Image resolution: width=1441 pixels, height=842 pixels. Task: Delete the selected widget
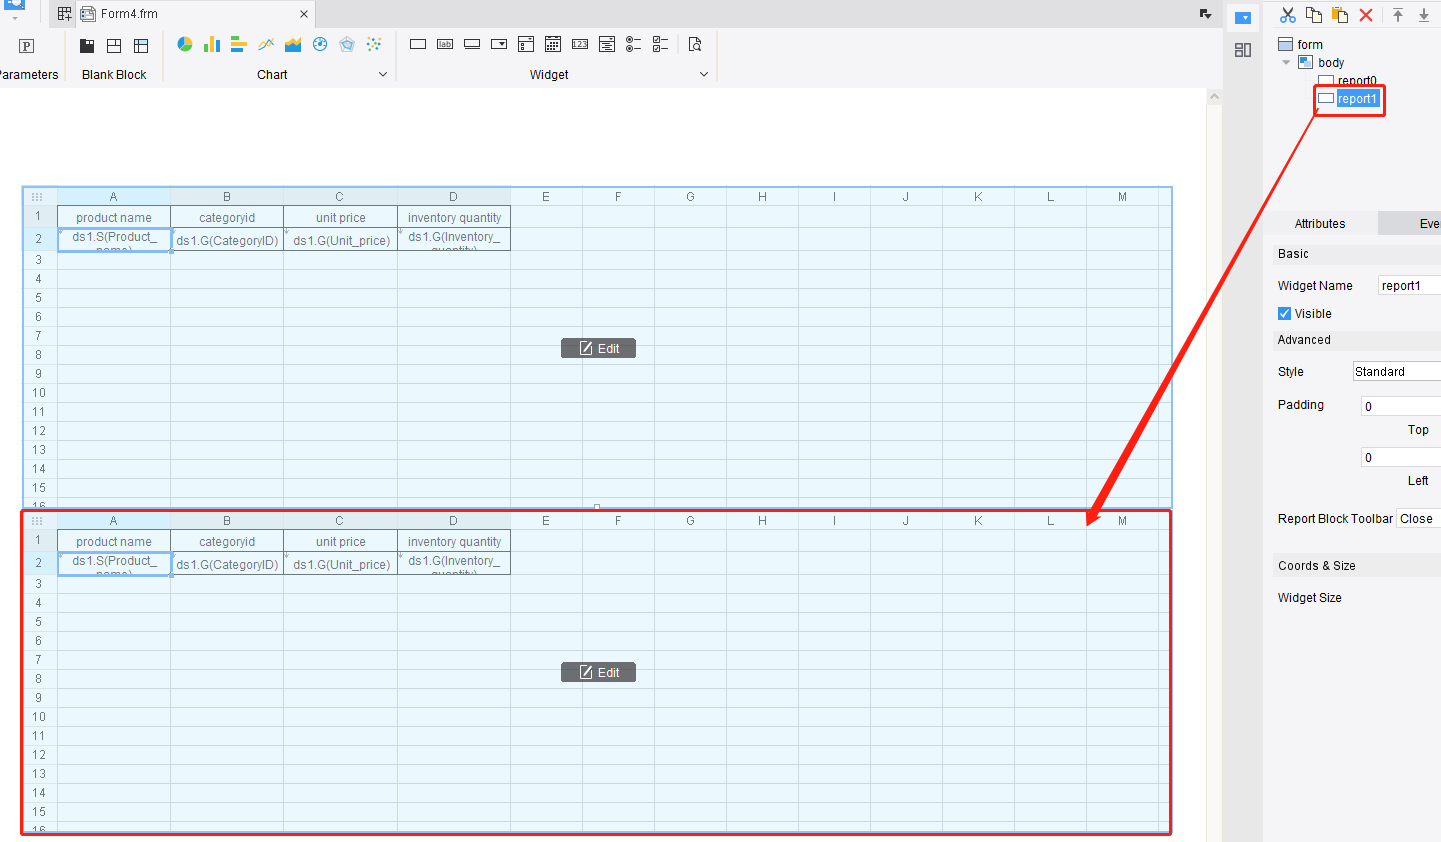1365,15
